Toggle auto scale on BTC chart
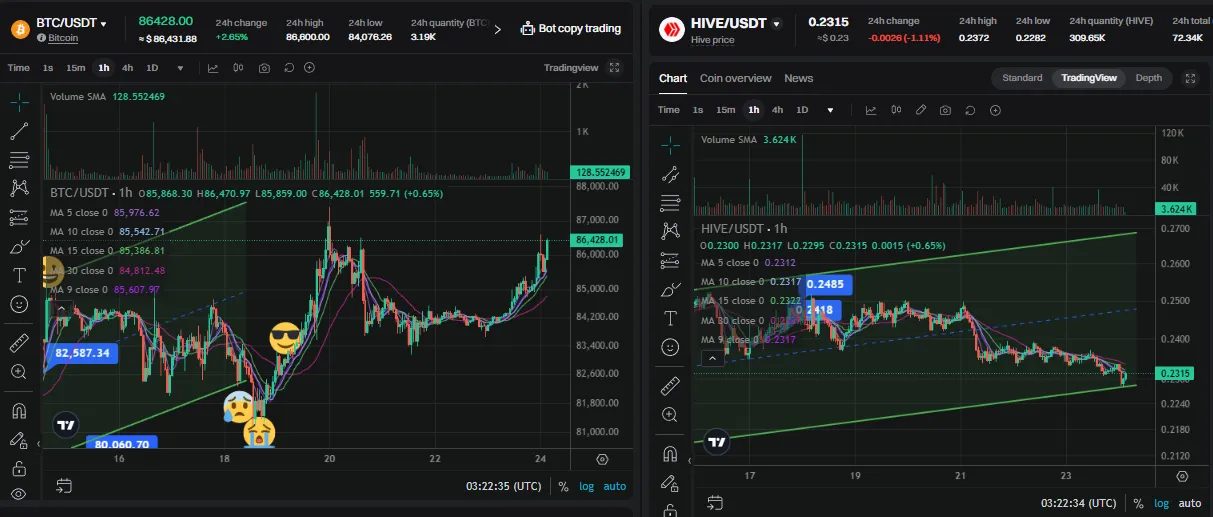Screen dimensions: 1213x517 (x=615, y=486)
